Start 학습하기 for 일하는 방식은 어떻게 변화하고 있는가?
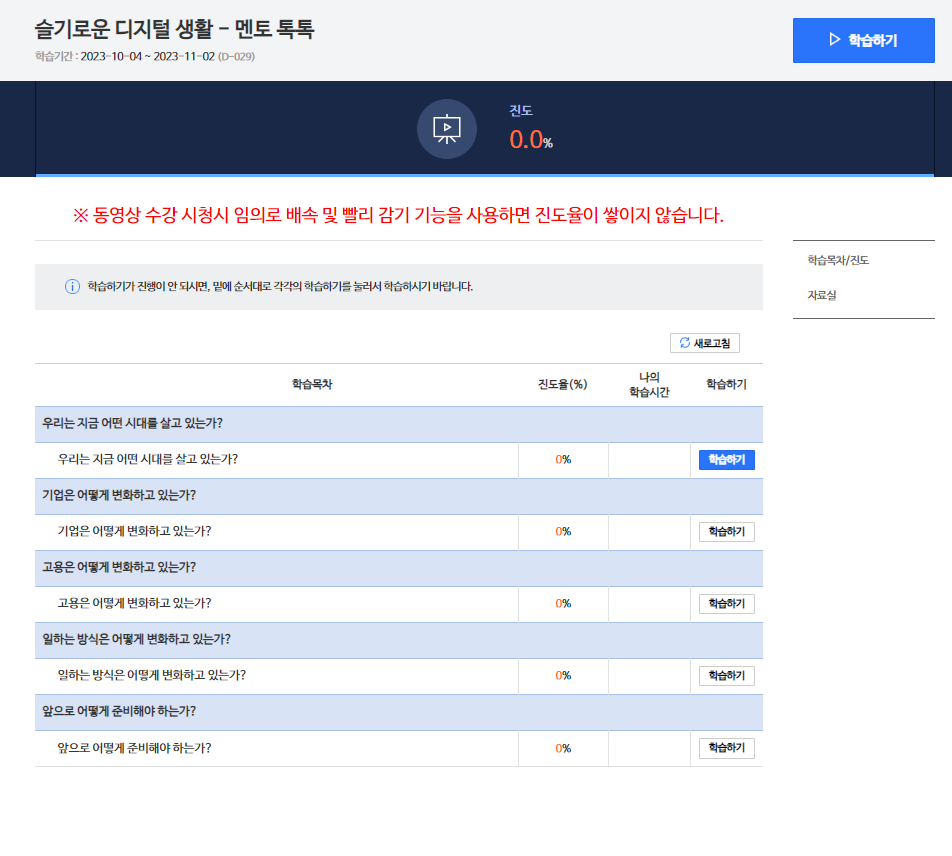 point(727,676)
